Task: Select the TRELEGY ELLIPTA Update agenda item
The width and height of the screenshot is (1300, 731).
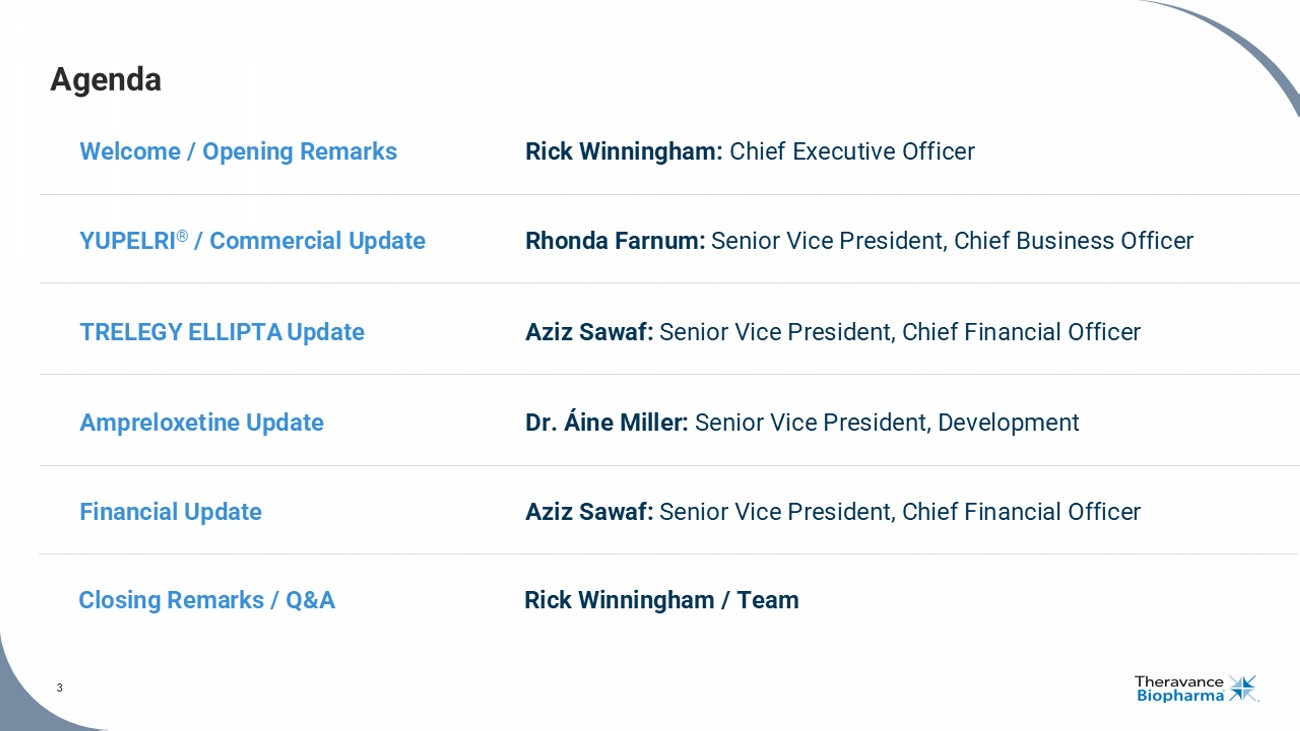Action: tap(222, 332)
